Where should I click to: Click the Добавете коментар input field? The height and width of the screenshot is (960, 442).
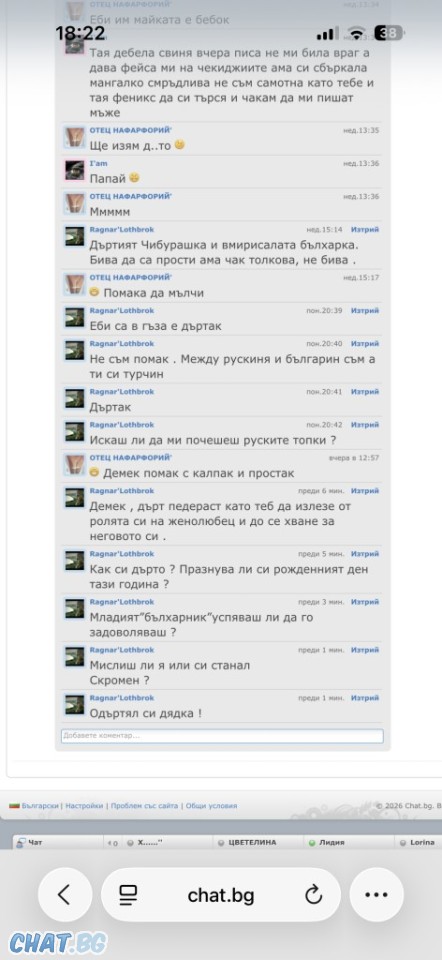click(x=222, y=735)
